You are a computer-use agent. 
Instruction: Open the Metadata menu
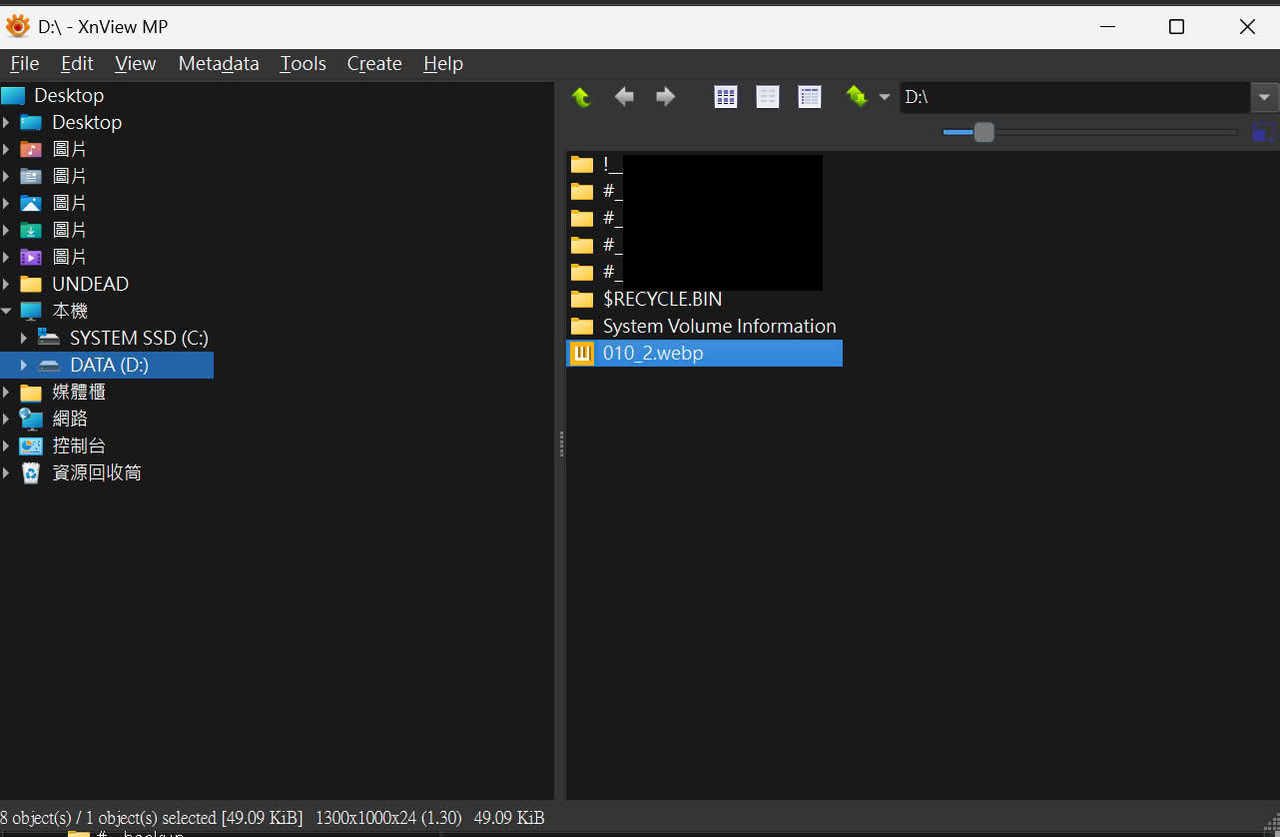tap(218, 64)
